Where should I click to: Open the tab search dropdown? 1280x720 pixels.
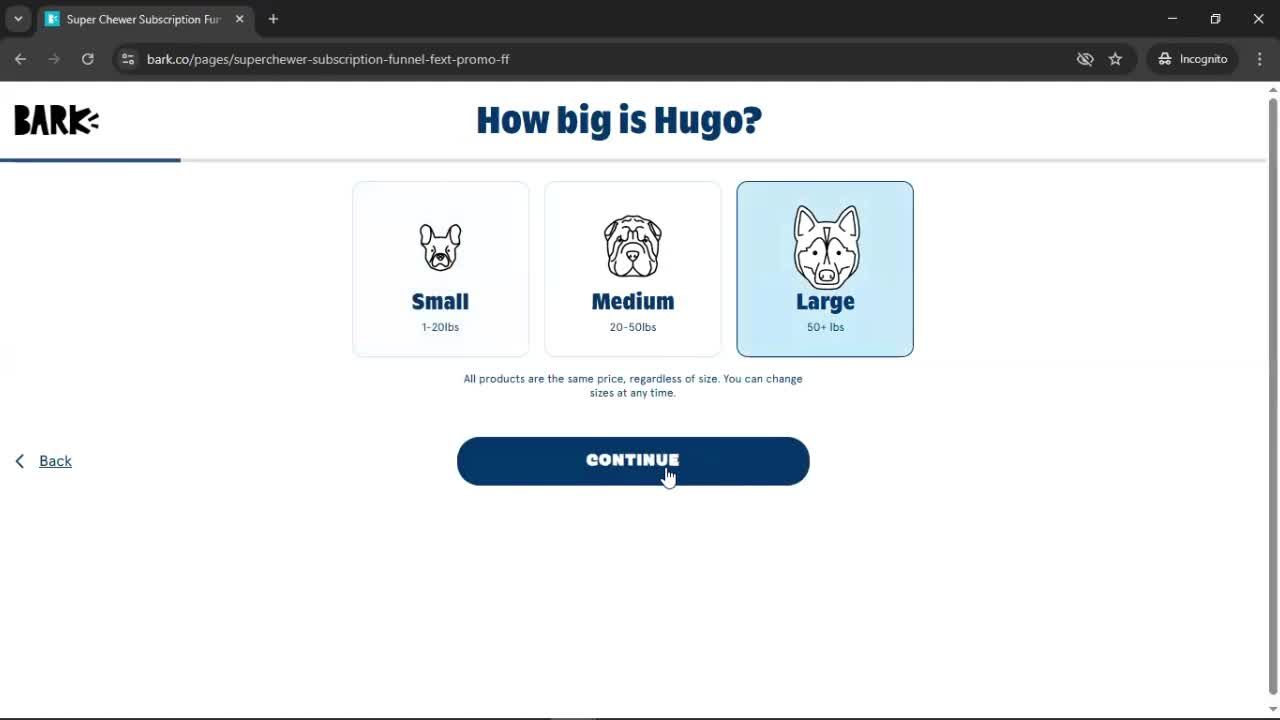click(x=18, y=19)
